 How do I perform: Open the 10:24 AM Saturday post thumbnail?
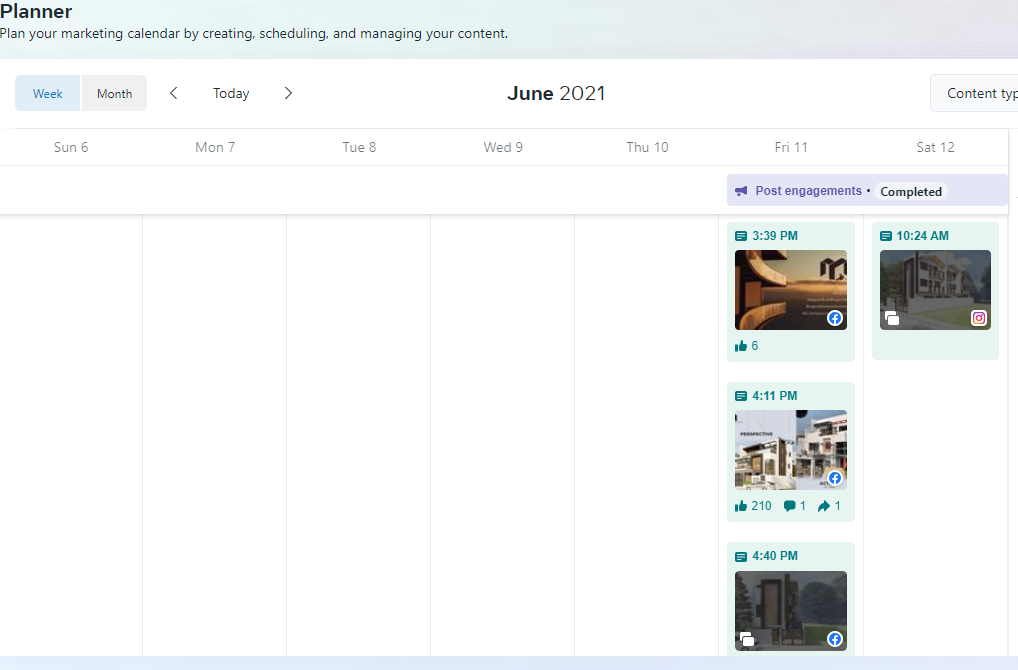pyautogui.click(x=935, y=289)
